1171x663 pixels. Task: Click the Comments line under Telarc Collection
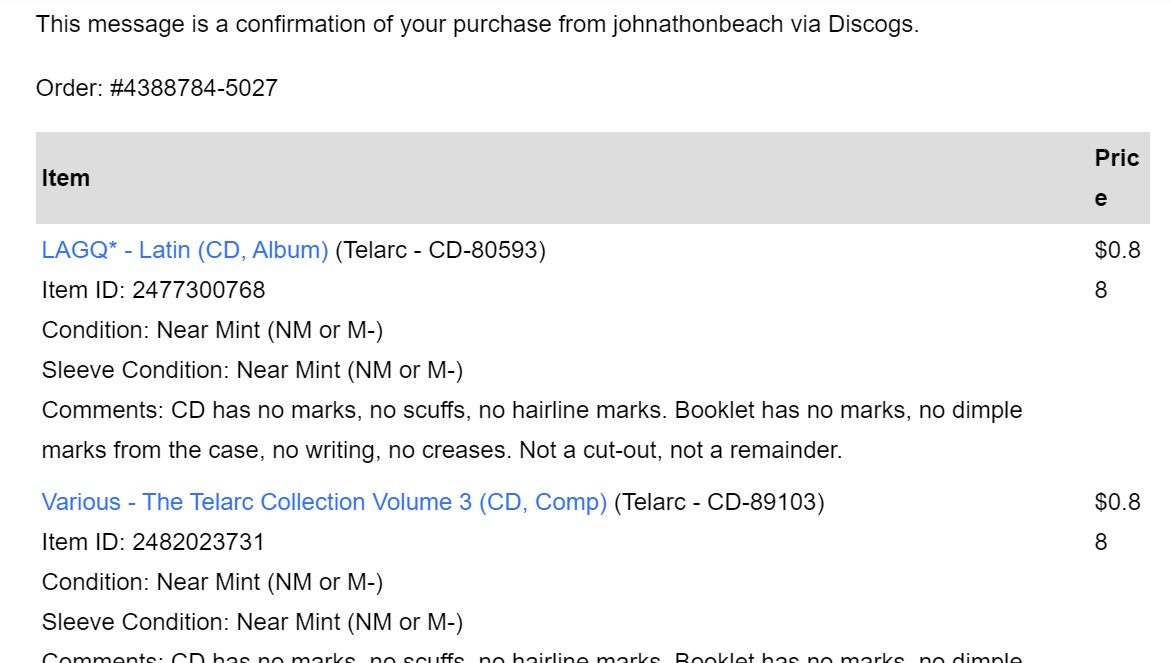pos(532,657)
